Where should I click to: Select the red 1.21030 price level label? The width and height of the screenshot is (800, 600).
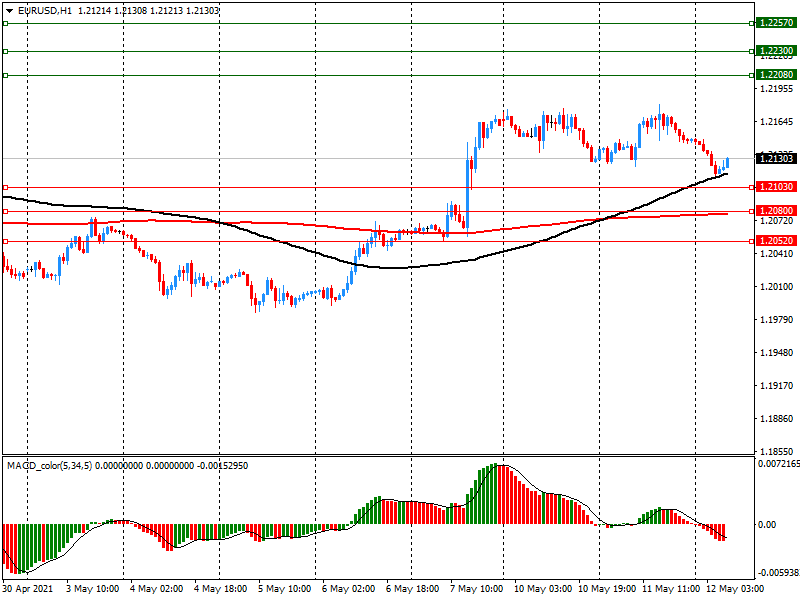tap(776, 187)
